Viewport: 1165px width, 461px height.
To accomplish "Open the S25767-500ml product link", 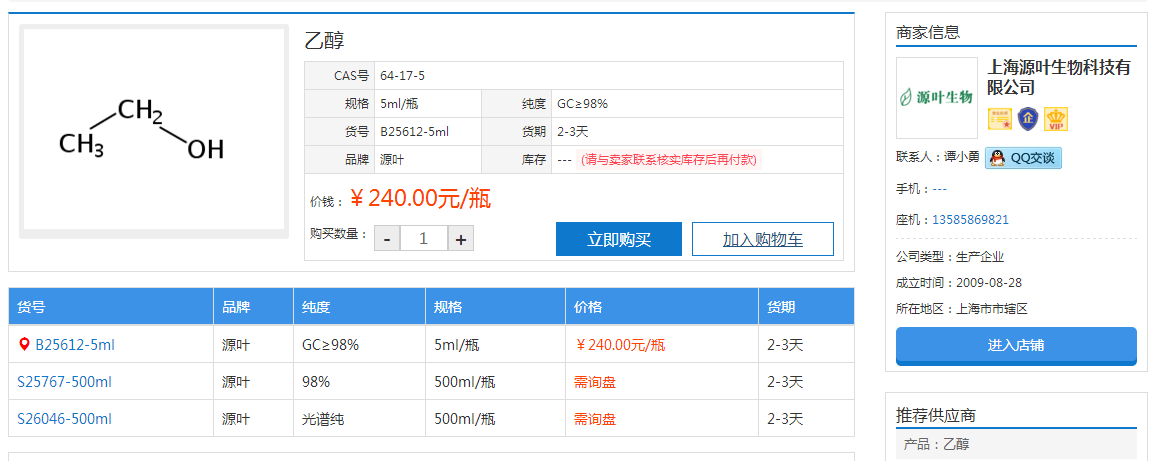I will (x=65, y=382).
